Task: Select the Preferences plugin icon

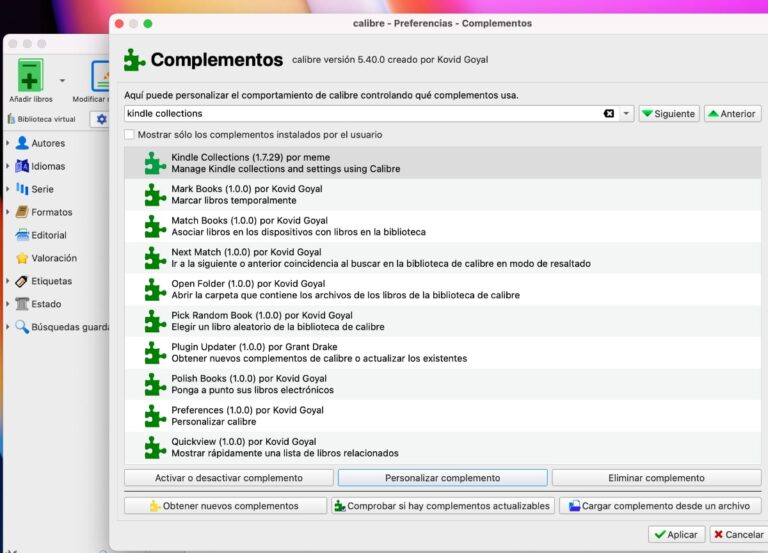Action: coord(155,416)
